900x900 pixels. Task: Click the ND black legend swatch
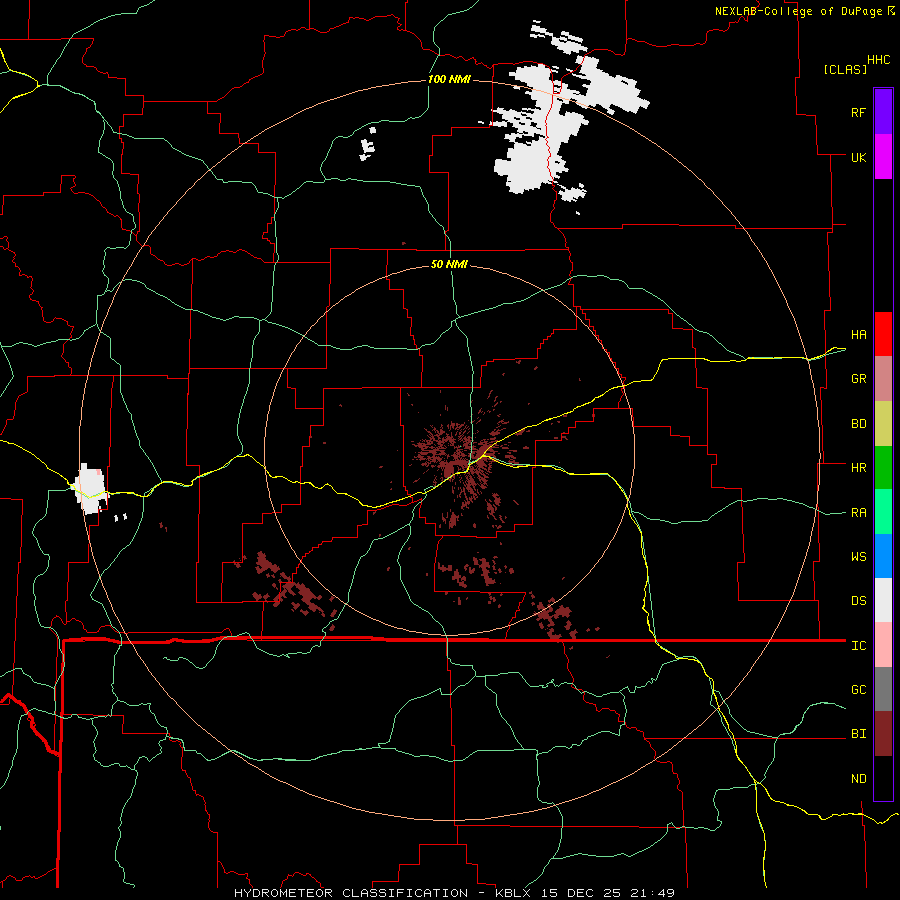coord(883,778)
